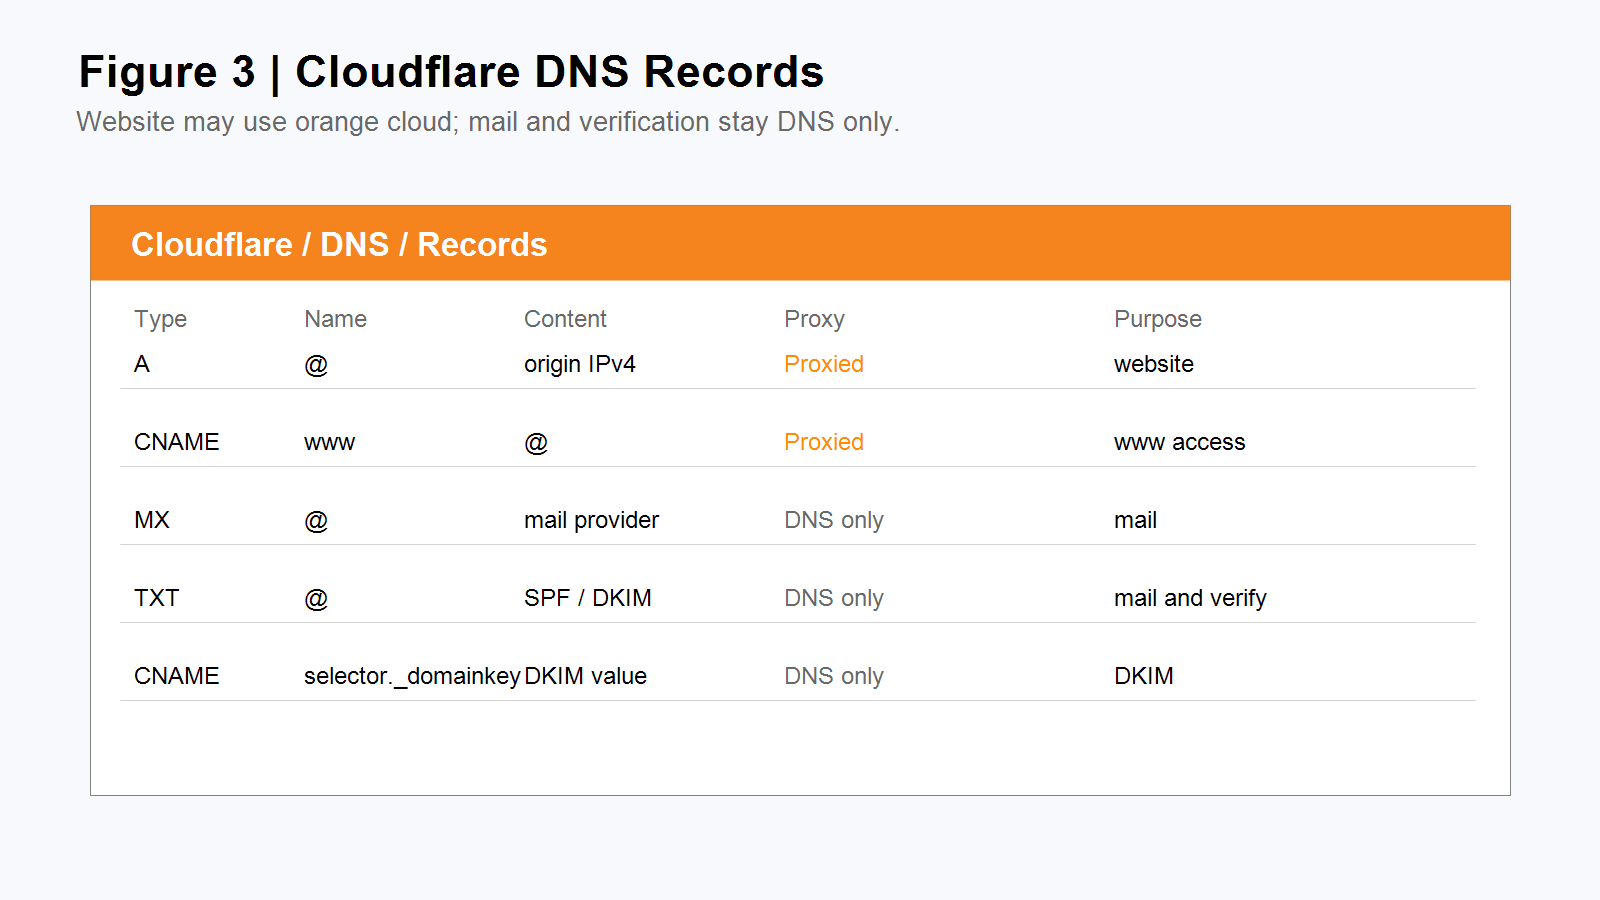Click the Type column header

point(160,319)
